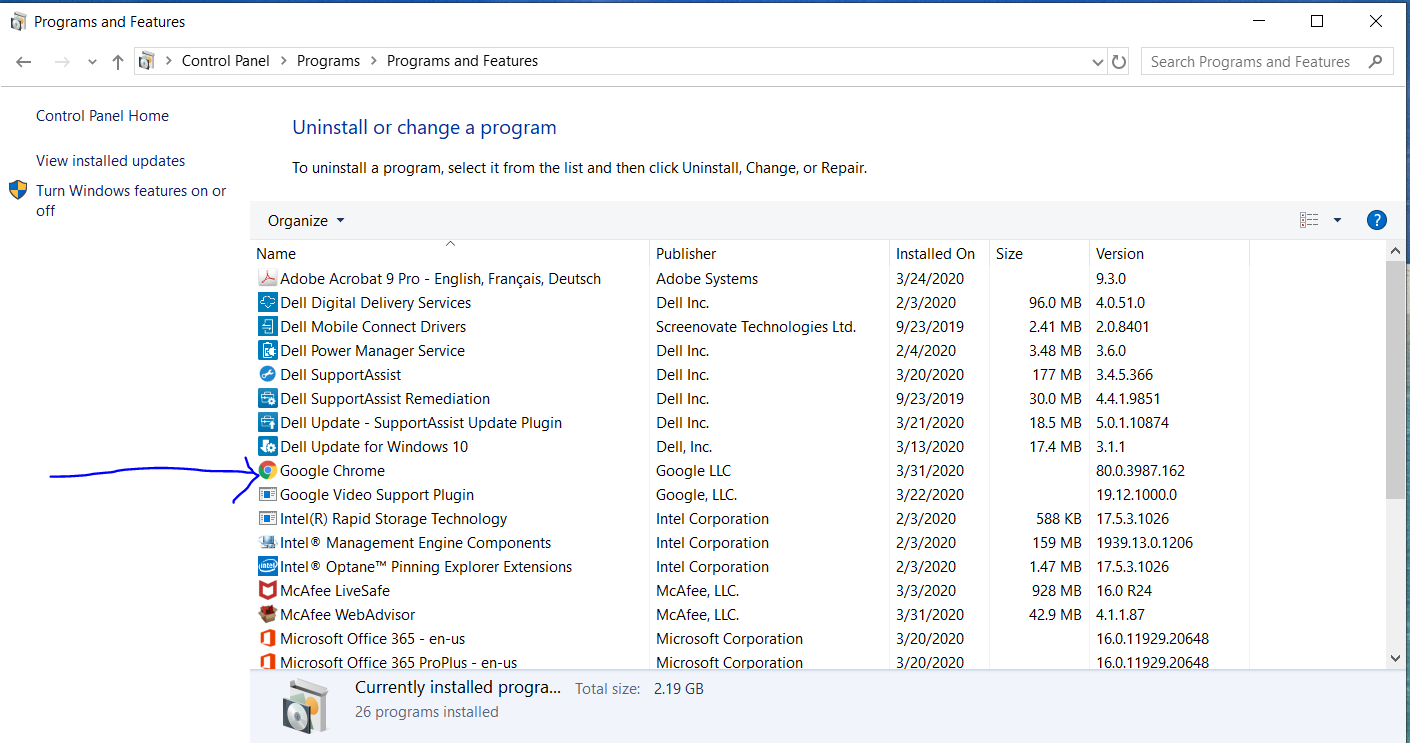This screenshot has height=743, width=1410.
Task: Click the McAfee WebAdvisor icon
Action: pyautogui.click(x=267, y=615)
